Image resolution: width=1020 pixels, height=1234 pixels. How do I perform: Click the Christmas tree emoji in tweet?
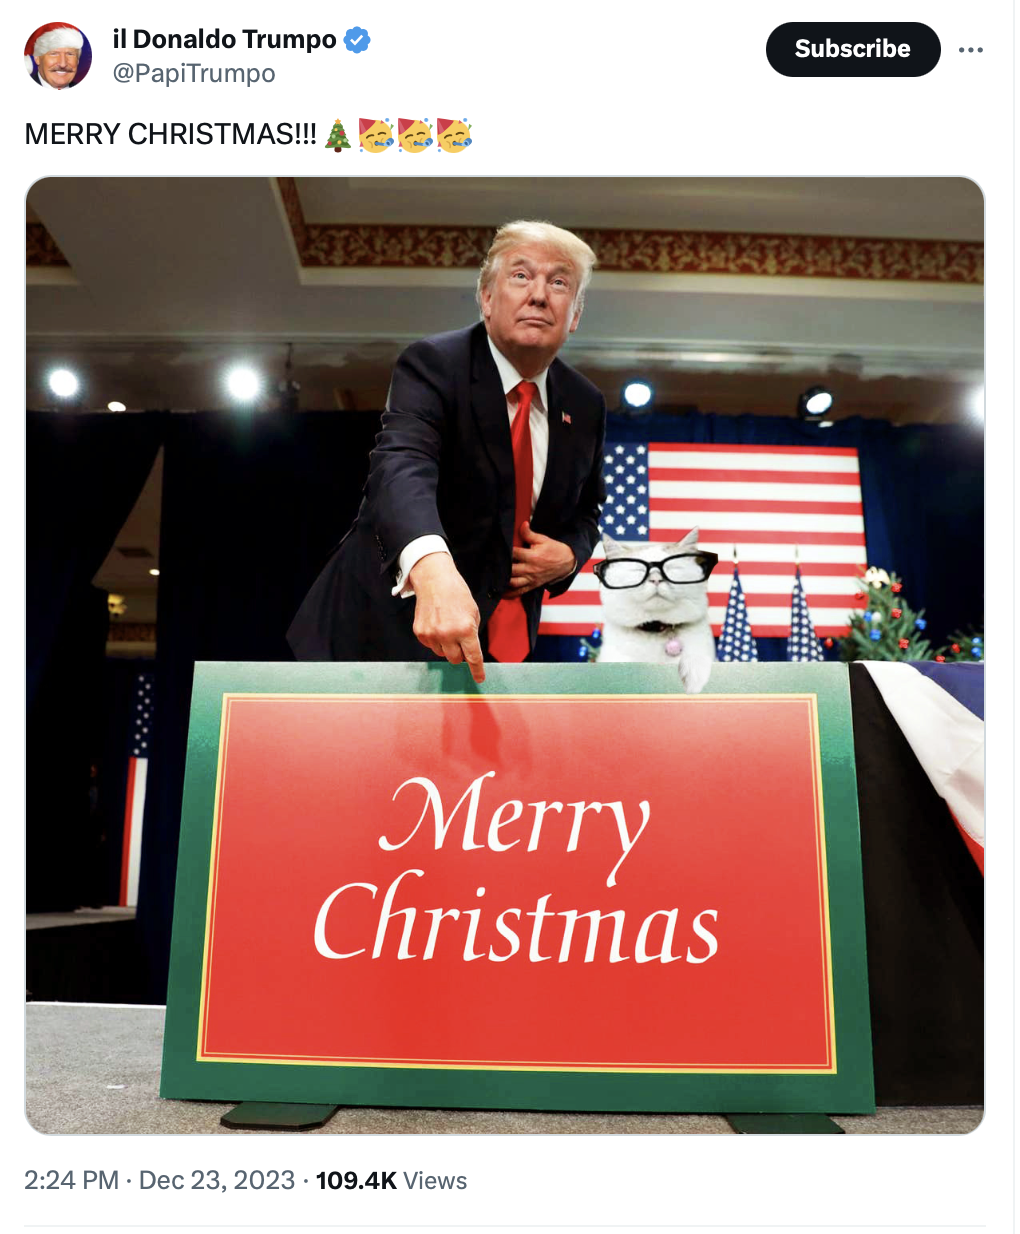click(x=339, y=135)
